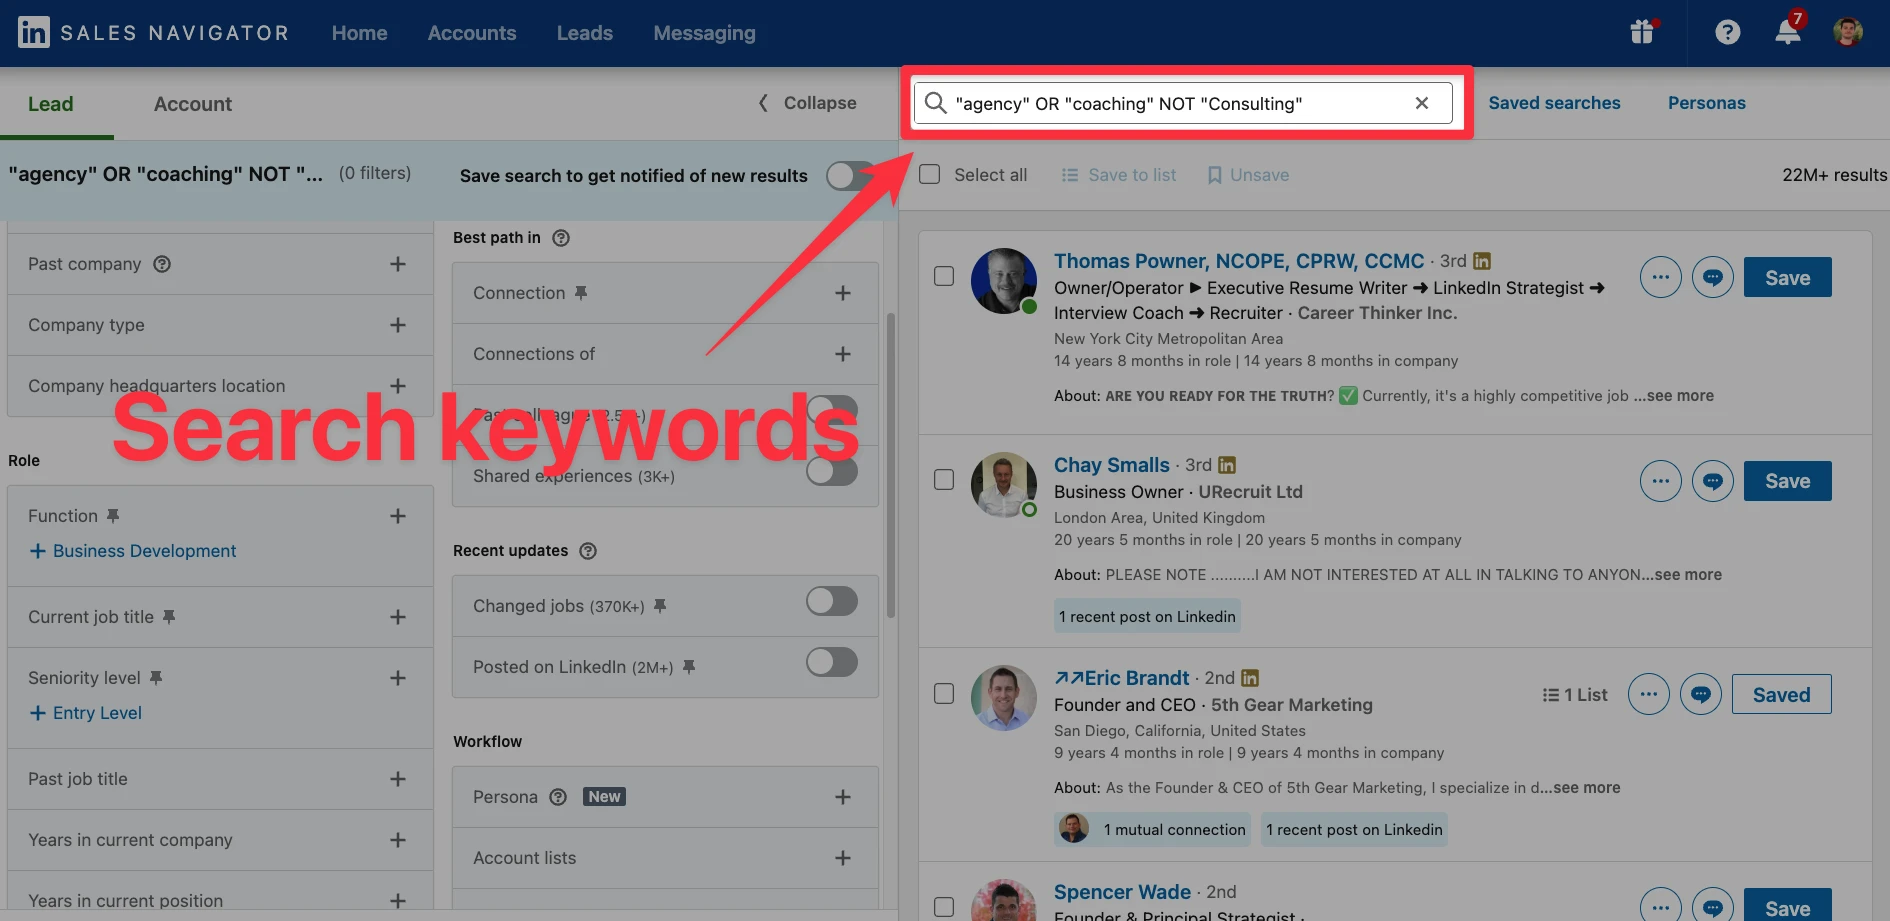This screenshot has width=1890, height=921.
Task: Select Chay Smalls' checkbox
Action: 944,480
